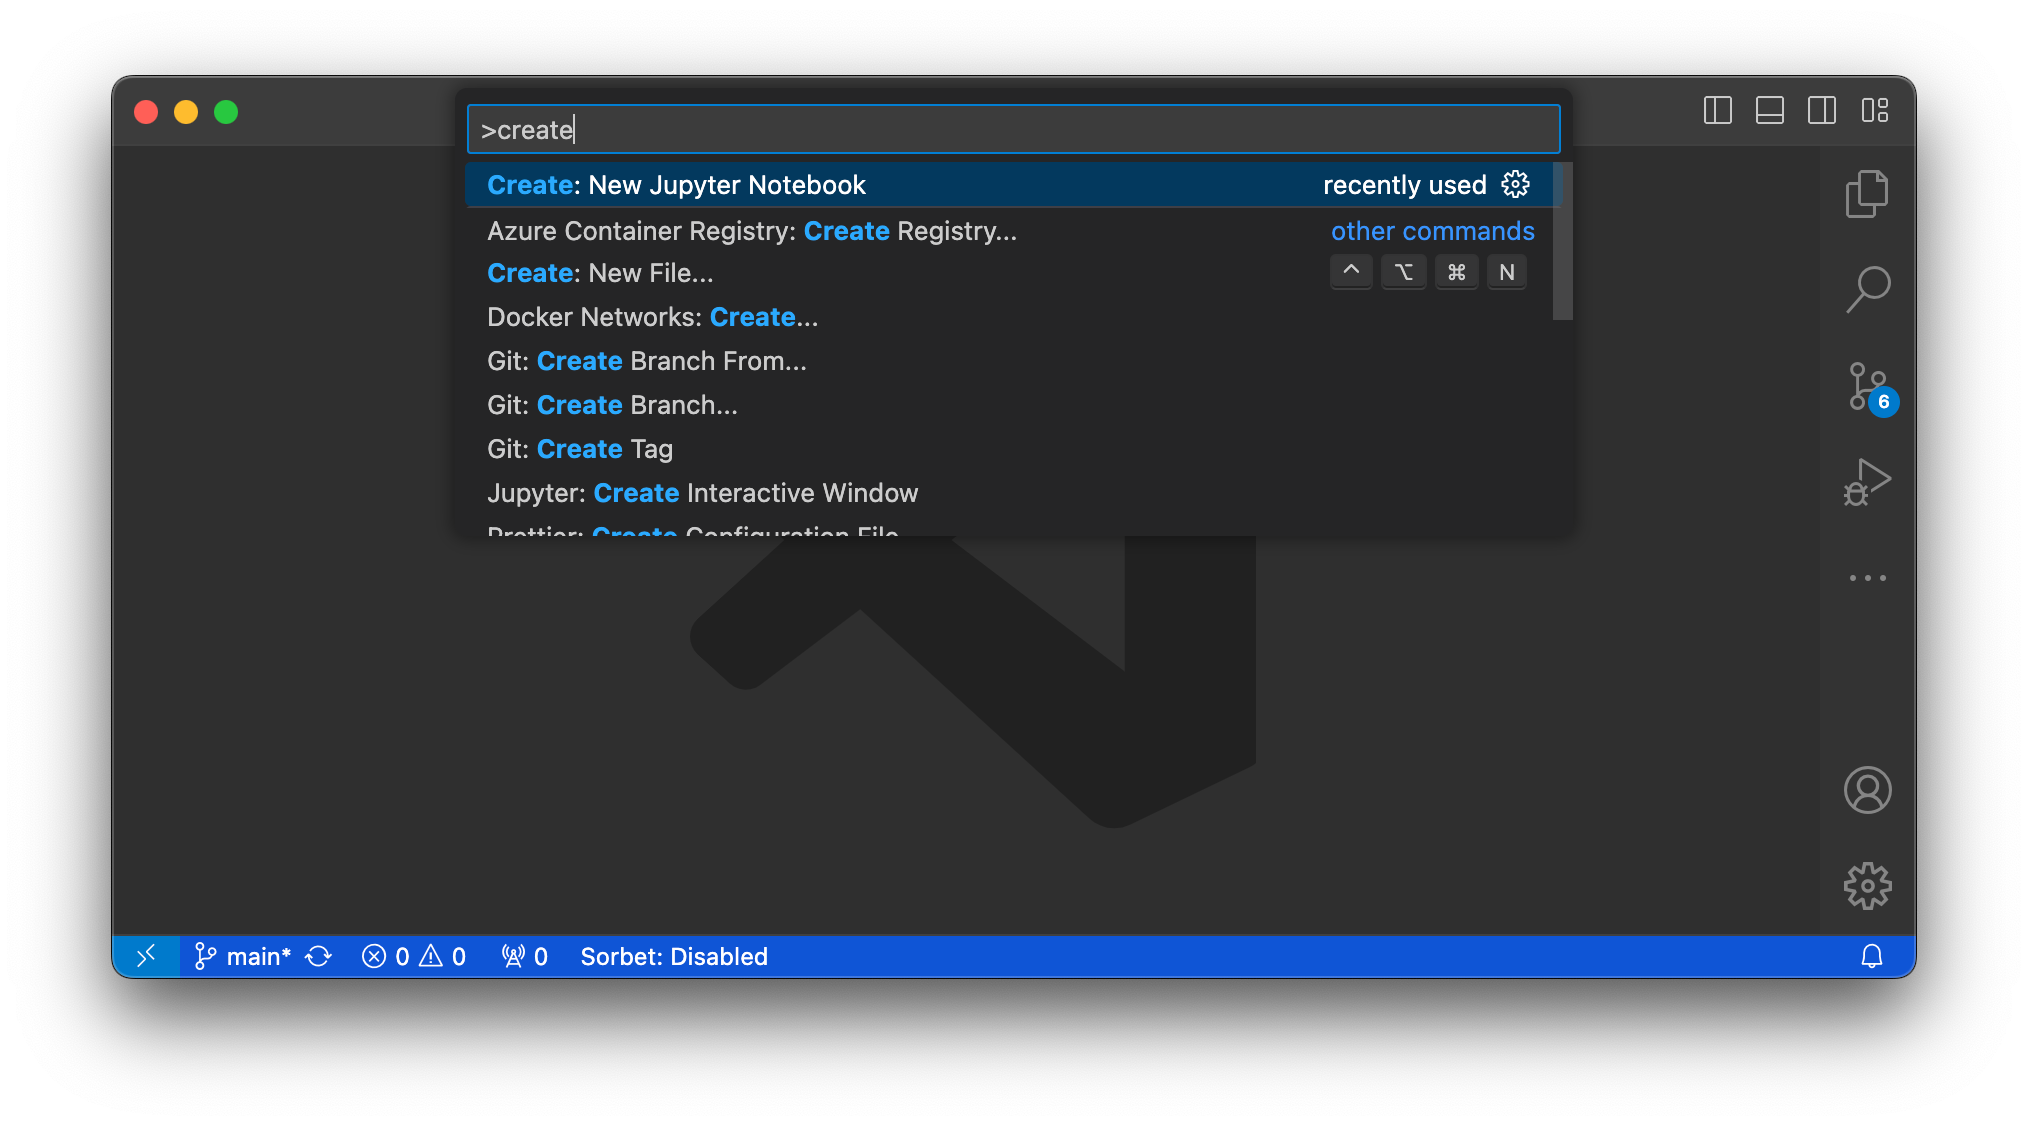Viewport: 2028px width, 1126px height.
Task: Click the notifications bell in status bar
Action: click(1871, 957)
